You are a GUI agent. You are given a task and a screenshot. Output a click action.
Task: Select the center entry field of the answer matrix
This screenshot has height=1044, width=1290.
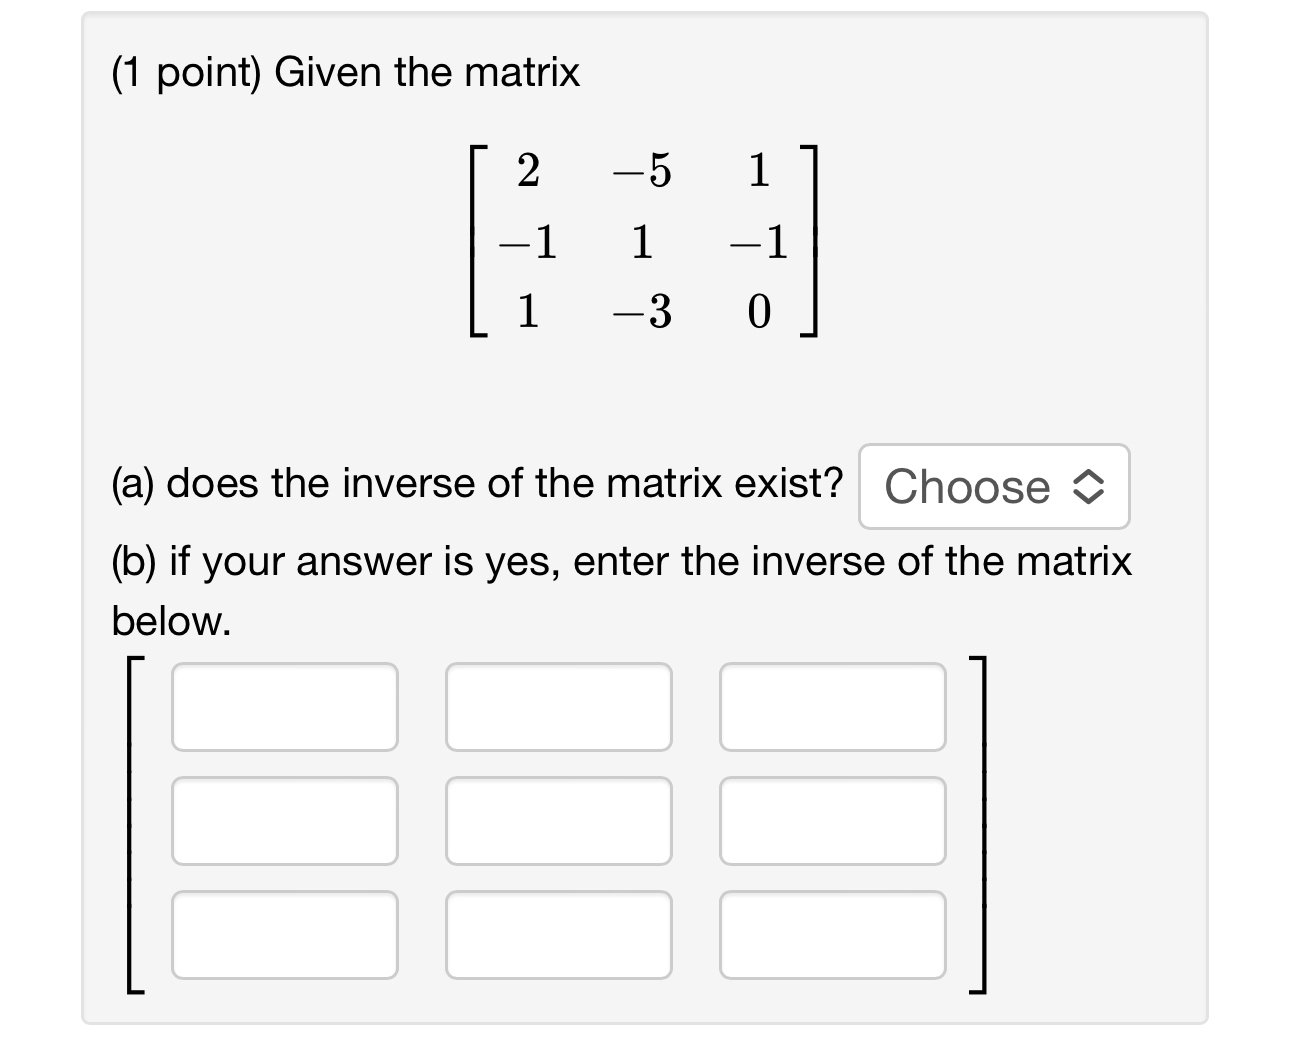[x=559, y=821]
